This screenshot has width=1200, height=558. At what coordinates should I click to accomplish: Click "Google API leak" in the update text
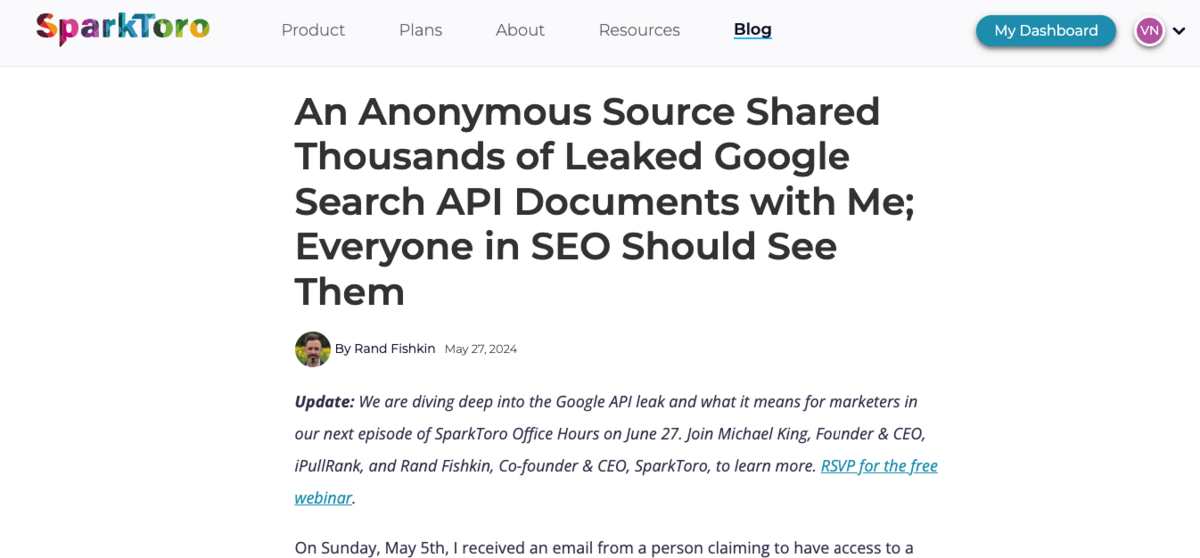pyautogui.click(x=605, y=402)
